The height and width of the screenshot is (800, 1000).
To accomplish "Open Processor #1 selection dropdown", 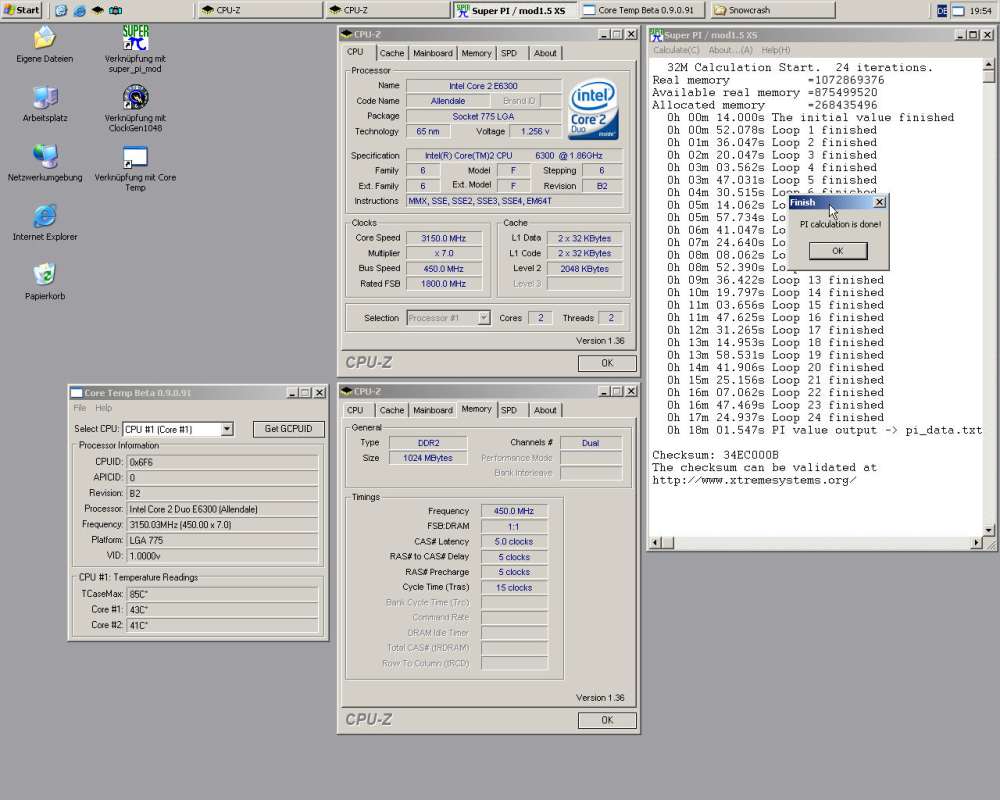I will 484,318.
